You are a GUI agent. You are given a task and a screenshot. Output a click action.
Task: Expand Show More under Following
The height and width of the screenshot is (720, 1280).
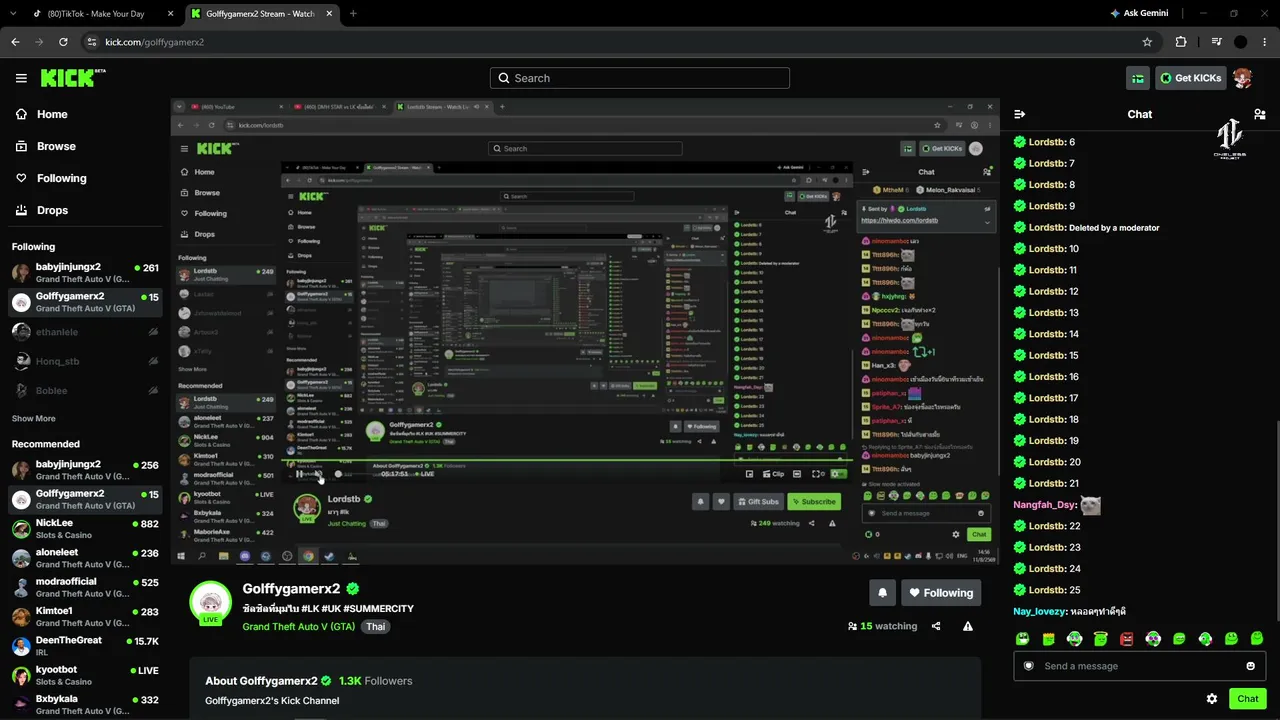click(34, 419)
